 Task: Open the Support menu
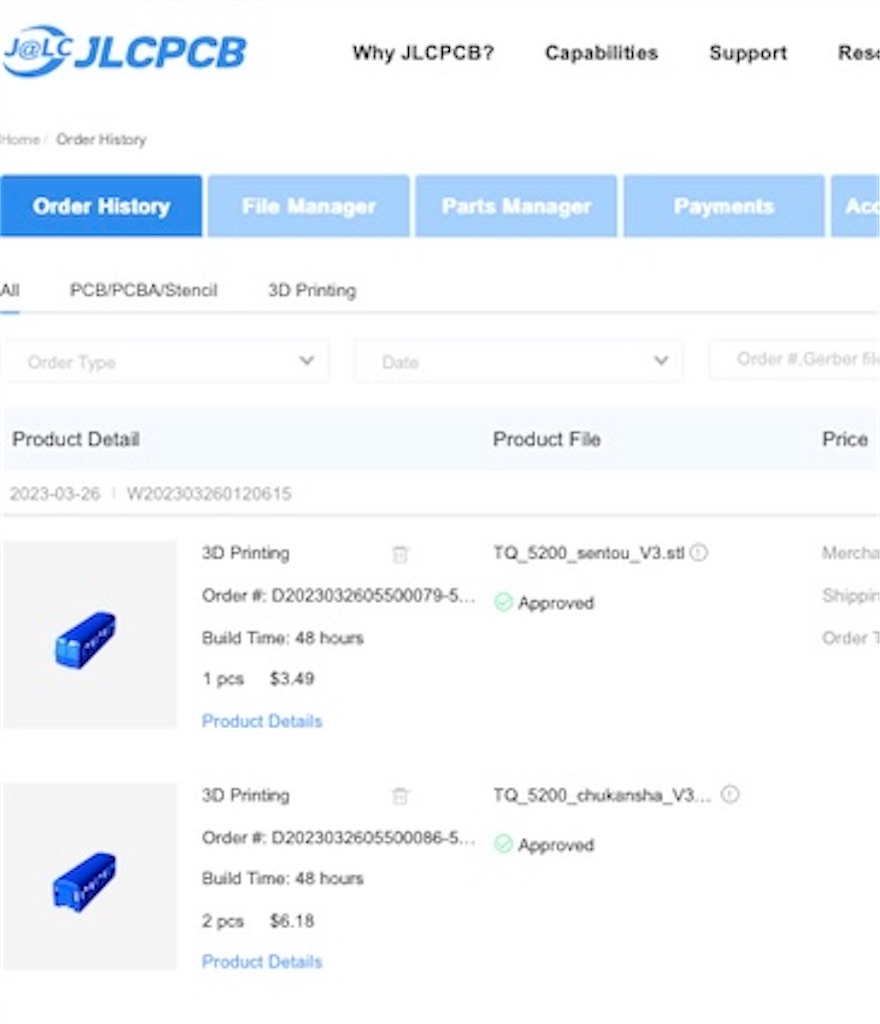tap(748, 53)
